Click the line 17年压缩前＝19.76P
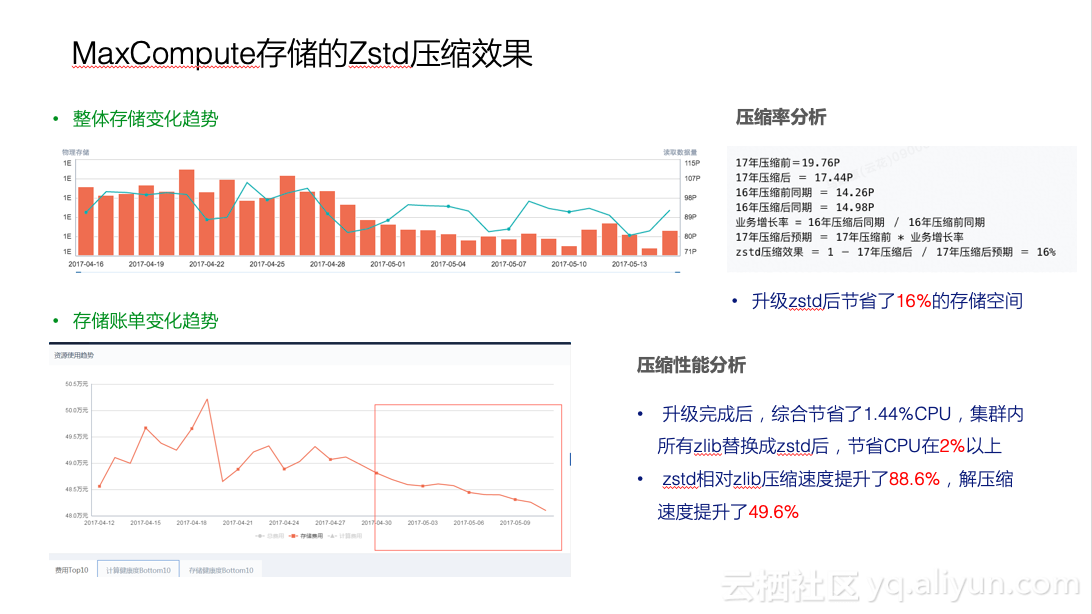This screenshot has width=1092, height=614. coord(788,162)
